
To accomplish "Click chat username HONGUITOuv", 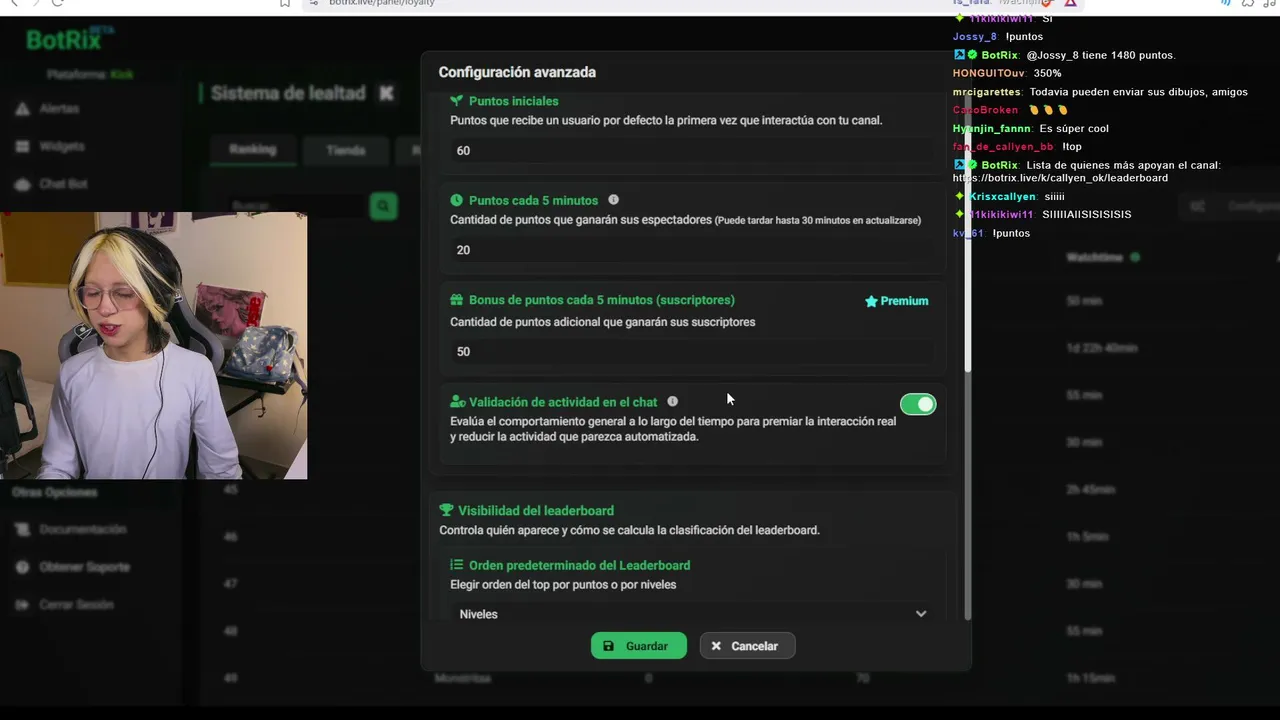I will 989,73.
